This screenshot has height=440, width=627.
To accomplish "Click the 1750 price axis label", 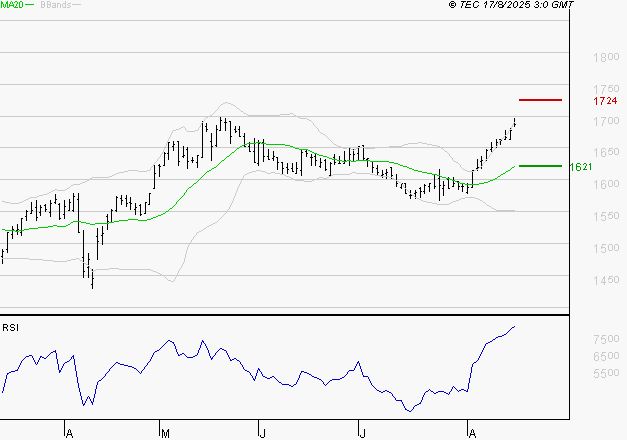I will pyautogui.click(x=606, y=88).
